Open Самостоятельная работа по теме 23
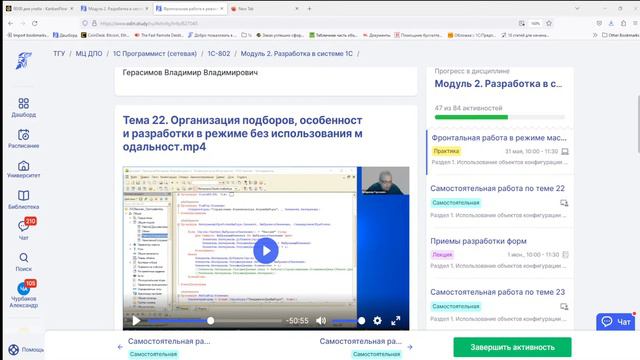The image size is (640, 360). pos(498,292)
